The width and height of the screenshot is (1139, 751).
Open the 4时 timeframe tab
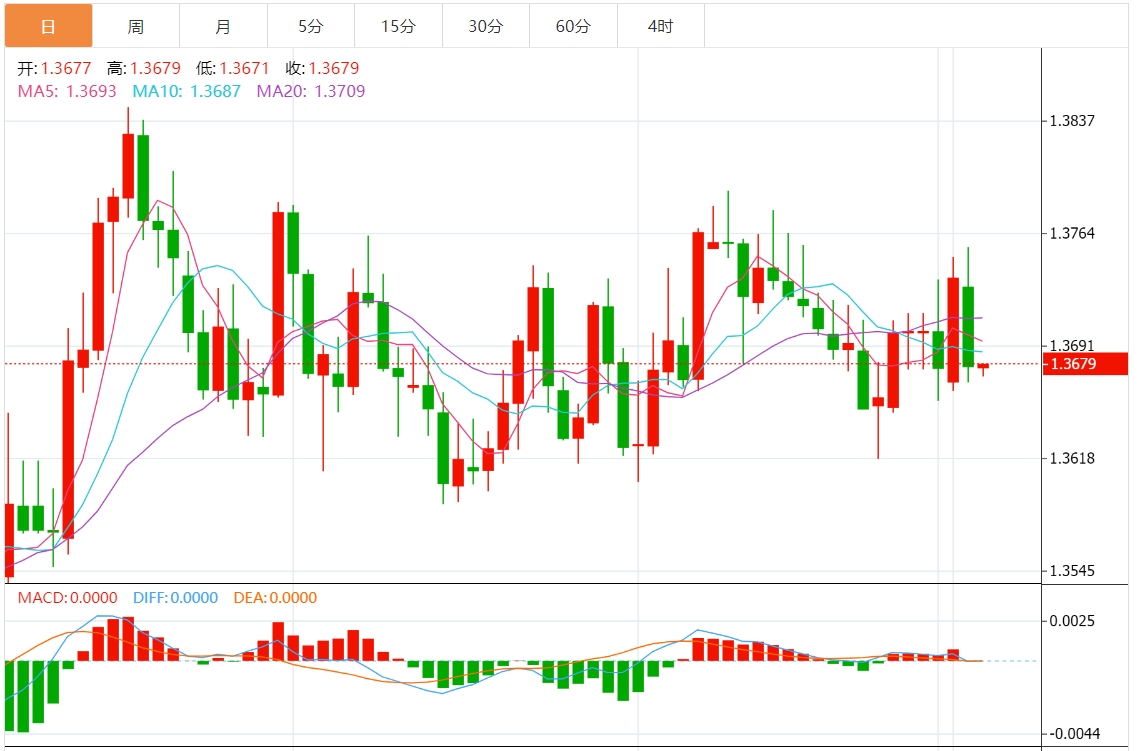pyautogui.click(x=661, y=26)
